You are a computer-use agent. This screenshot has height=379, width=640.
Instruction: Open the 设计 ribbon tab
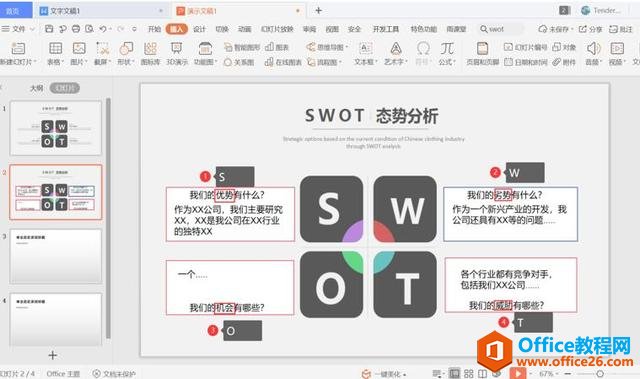click(199, 29)
